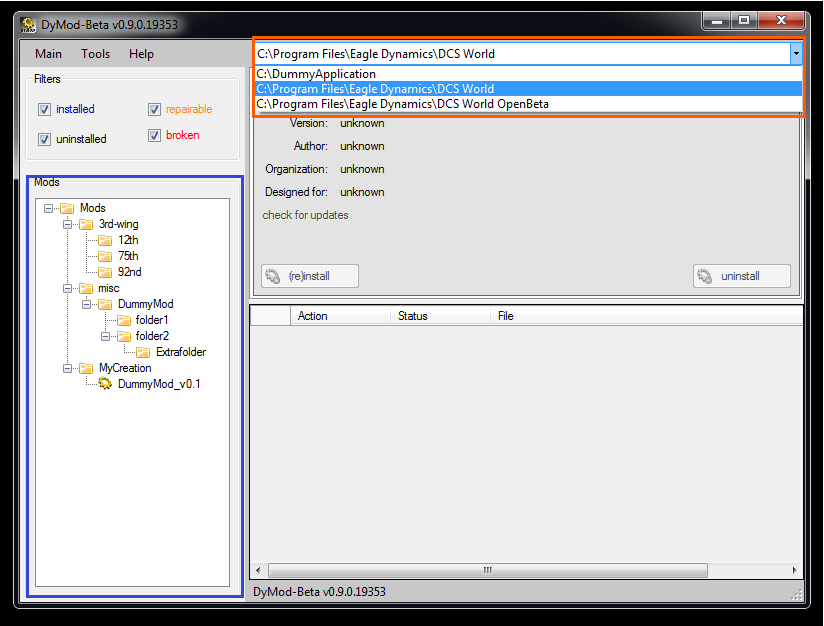Click the horizontal scrollbar thumb

click(x=488, y=570)
